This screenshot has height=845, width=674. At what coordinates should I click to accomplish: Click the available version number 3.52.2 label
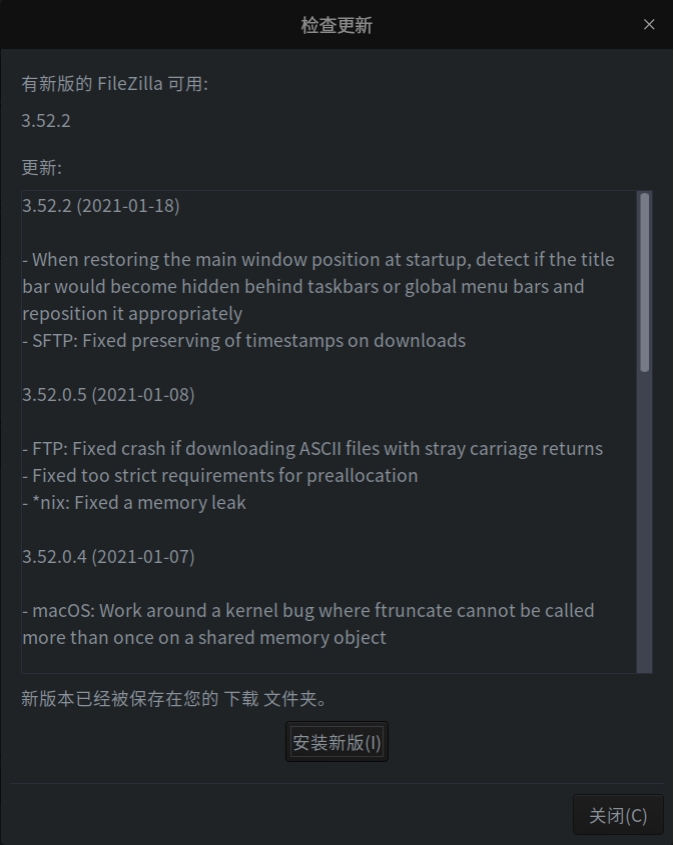[x=46, y=121]
